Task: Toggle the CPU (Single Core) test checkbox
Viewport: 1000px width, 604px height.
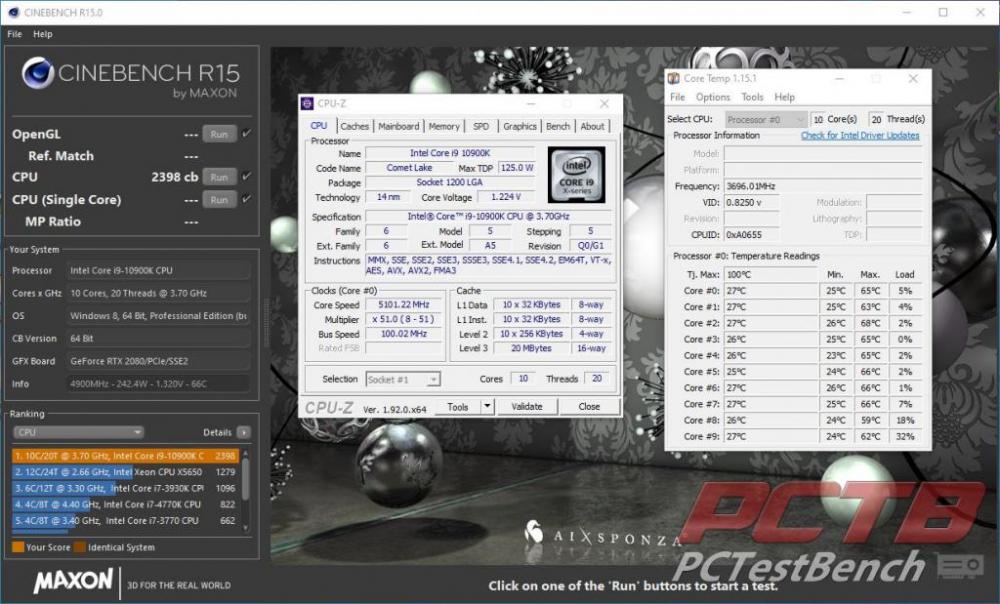Action: click(x=246, y=198)
